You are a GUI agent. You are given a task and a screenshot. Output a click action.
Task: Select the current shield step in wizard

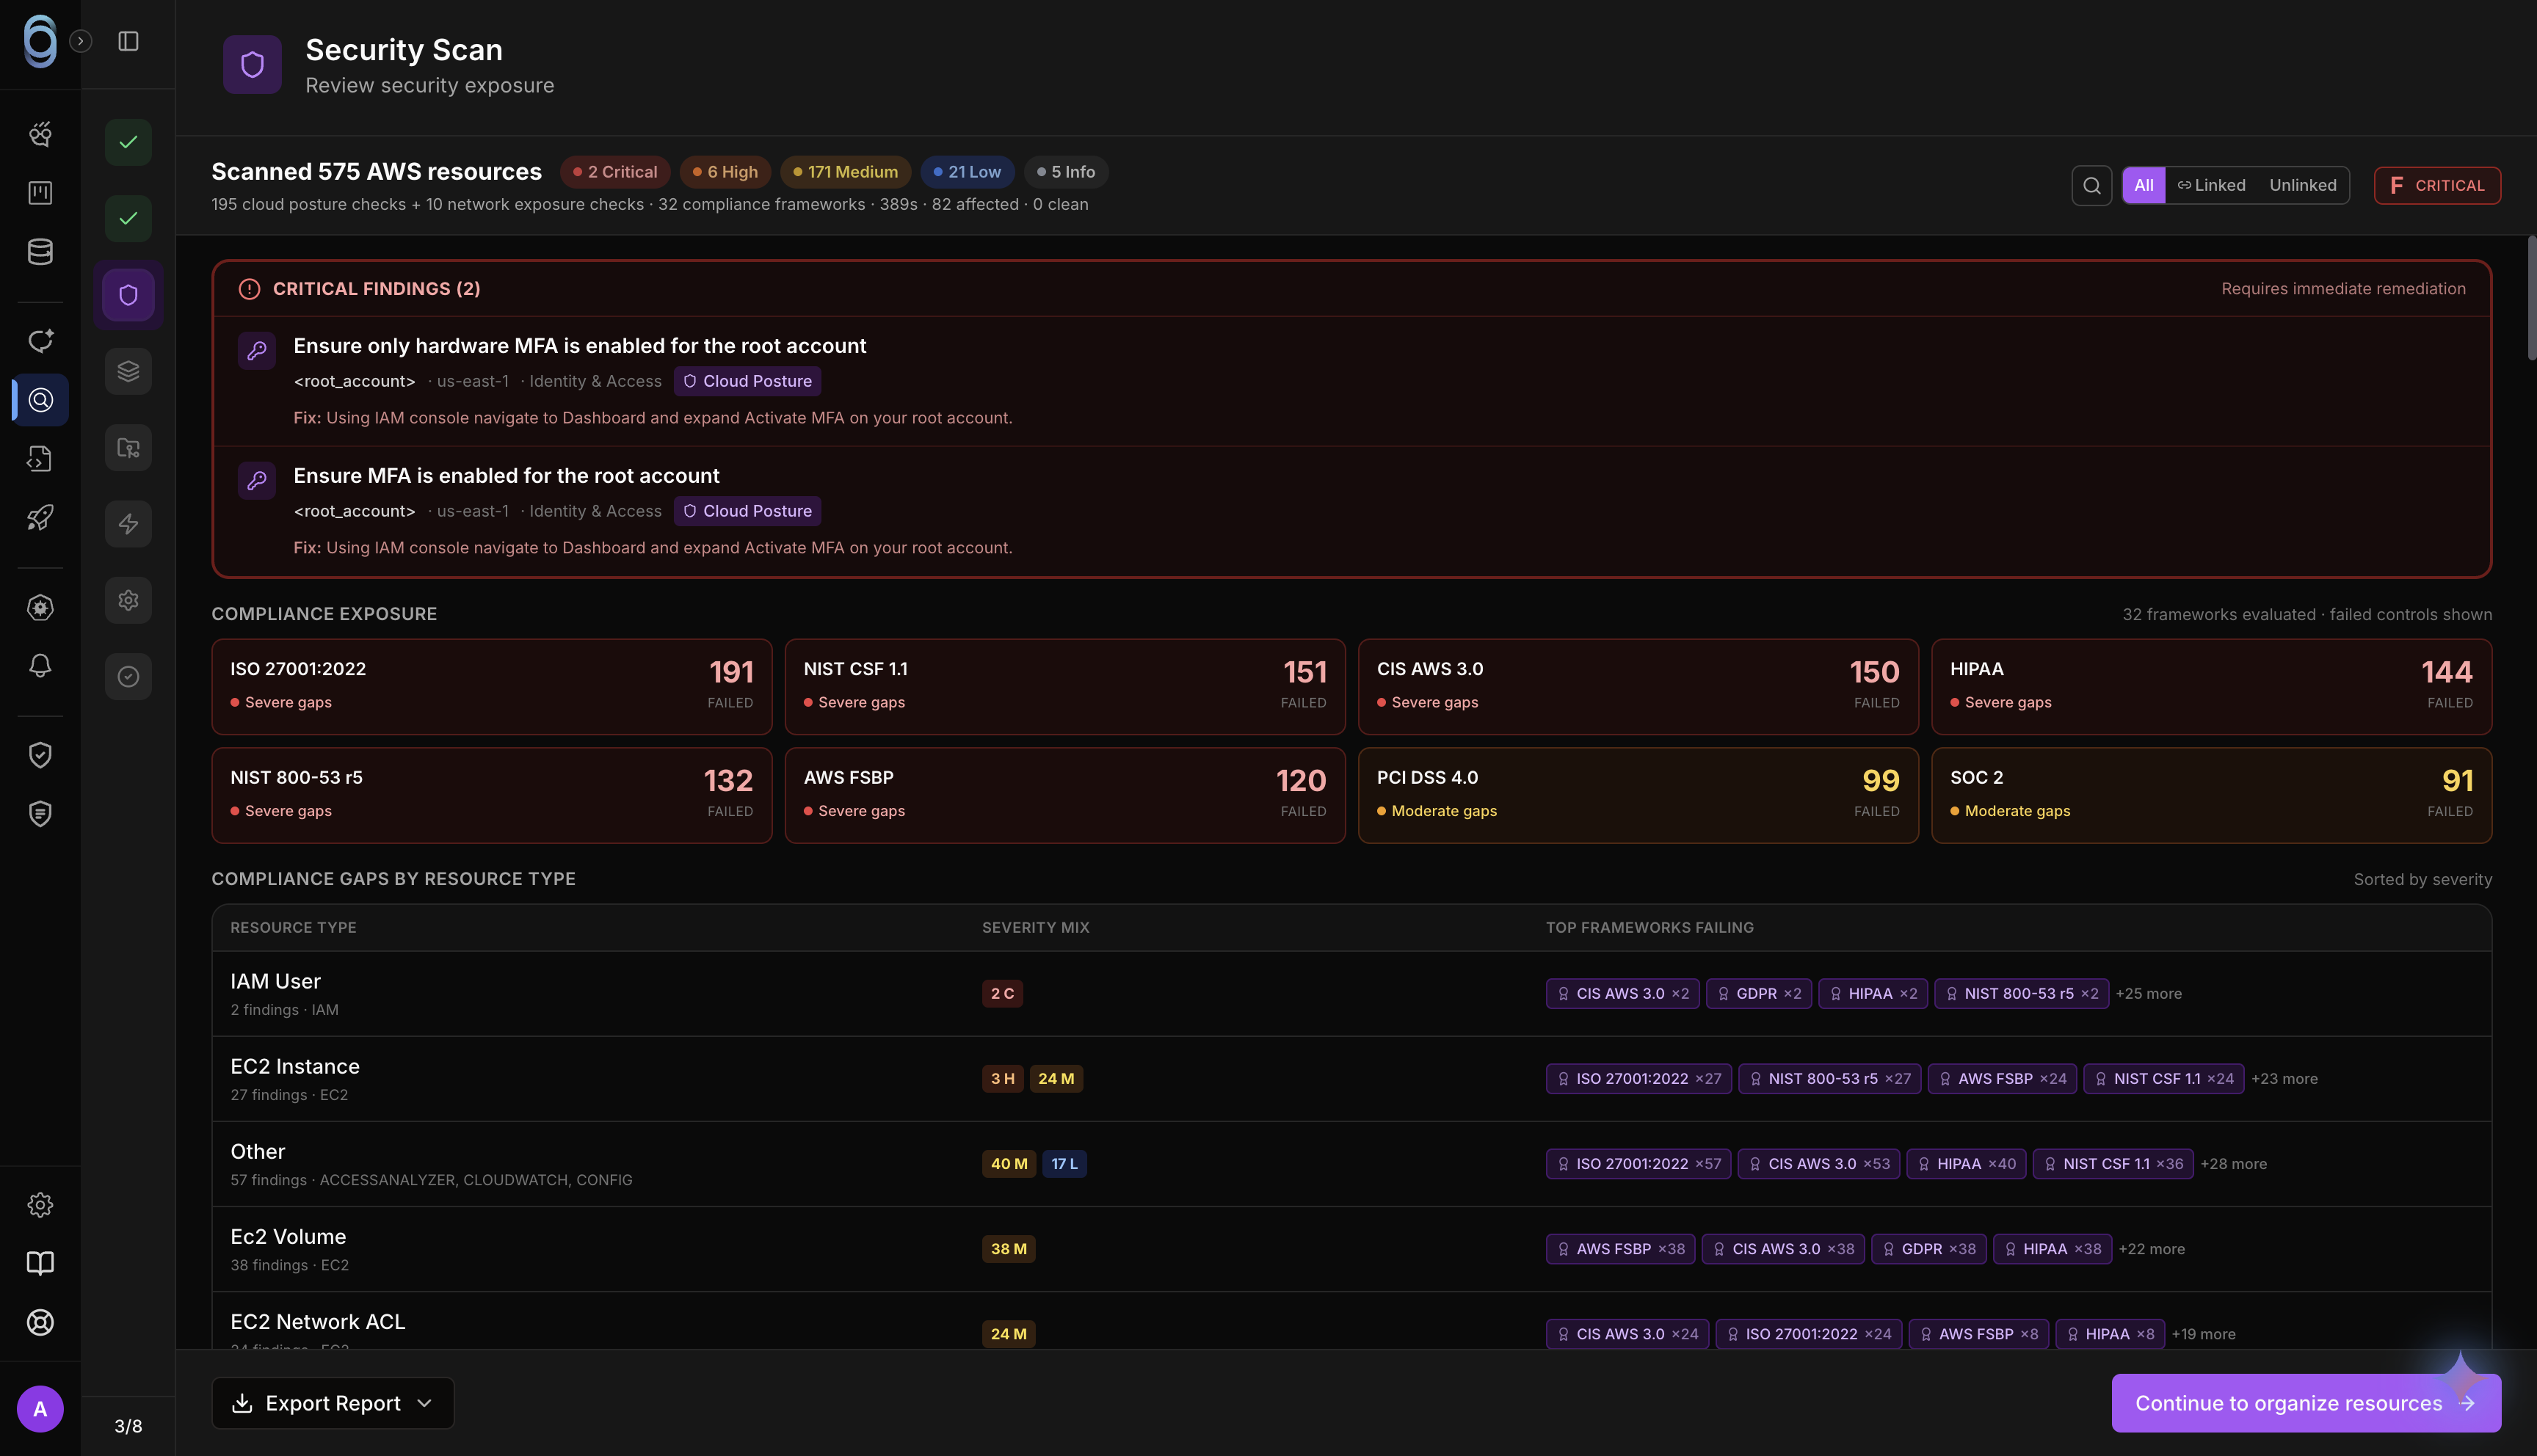[128, 295]
